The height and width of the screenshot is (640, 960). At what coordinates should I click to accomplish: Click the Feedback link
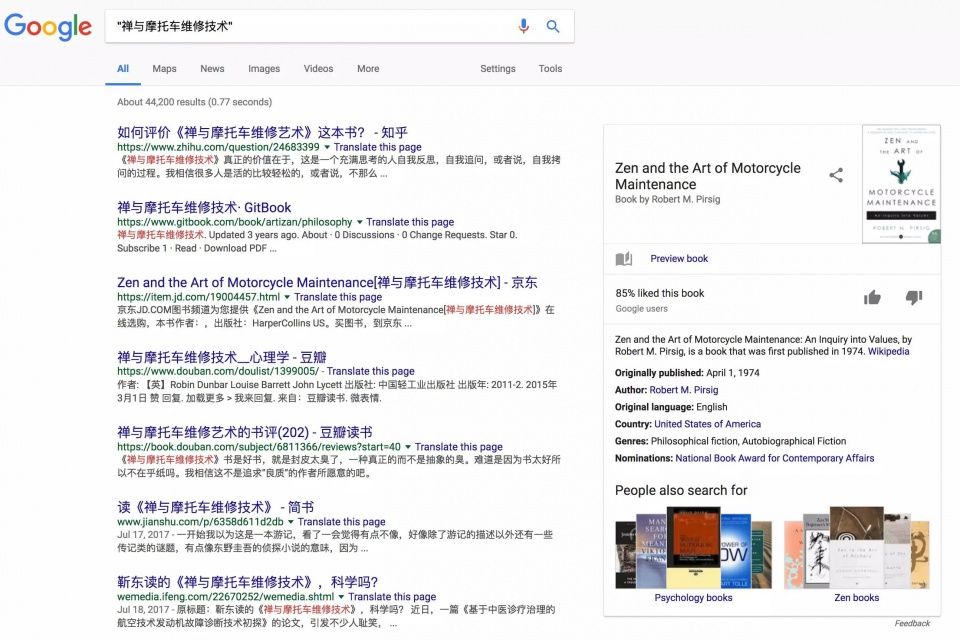pos(912,623)
